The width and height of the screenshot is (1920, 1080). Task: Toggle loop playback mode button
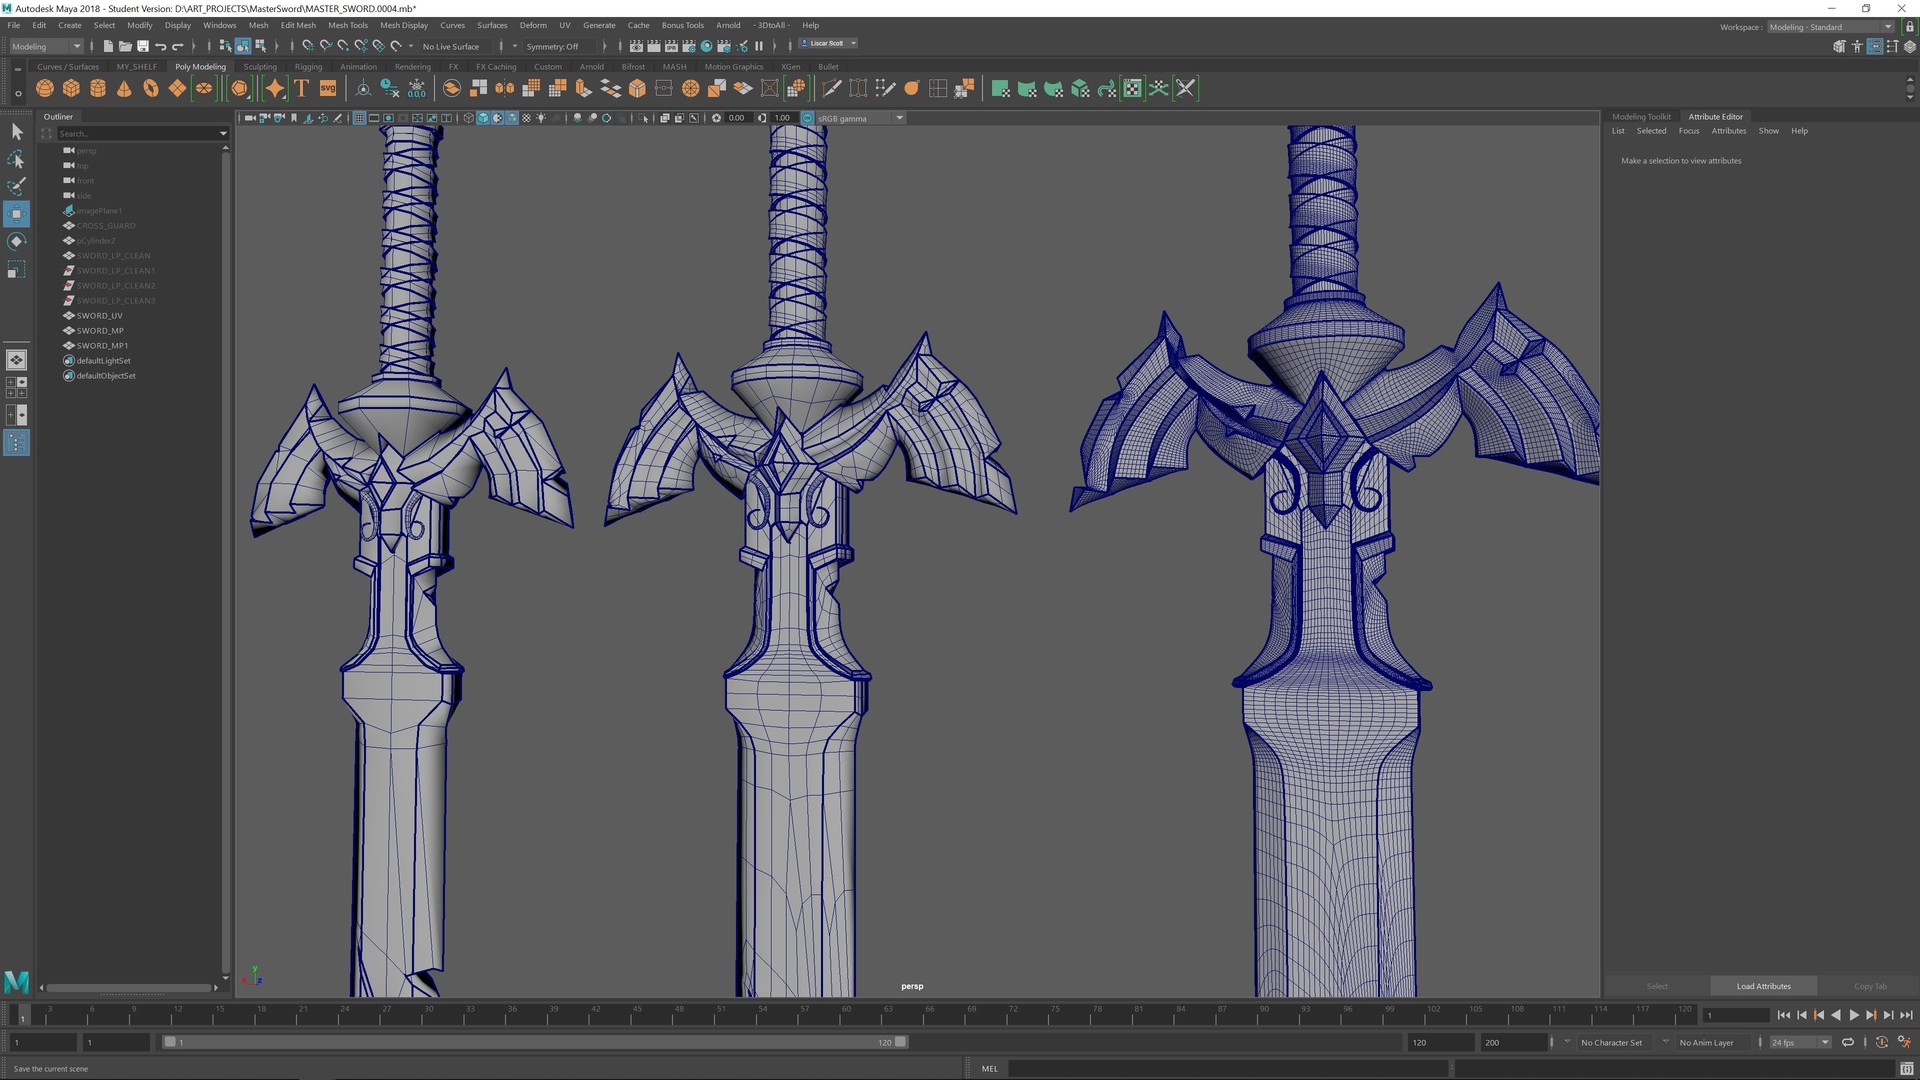tap(1848, 1042)
